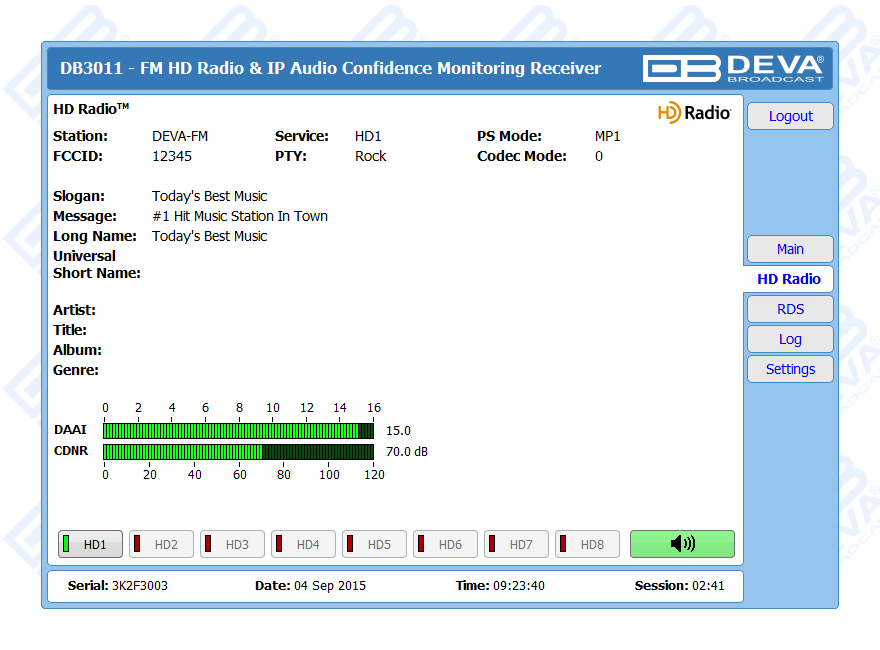Go to the RDS tab

(790, 309)
